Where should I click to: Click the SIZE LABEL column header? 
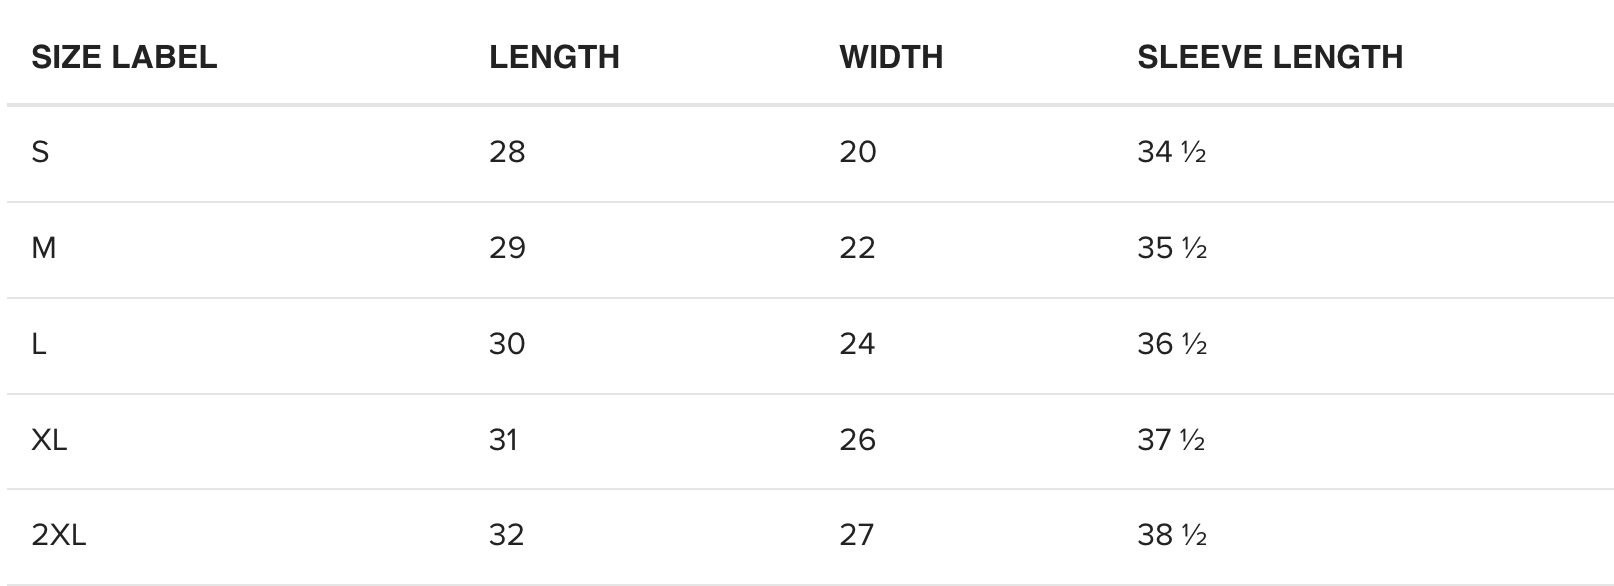click(x=124, y=57)
